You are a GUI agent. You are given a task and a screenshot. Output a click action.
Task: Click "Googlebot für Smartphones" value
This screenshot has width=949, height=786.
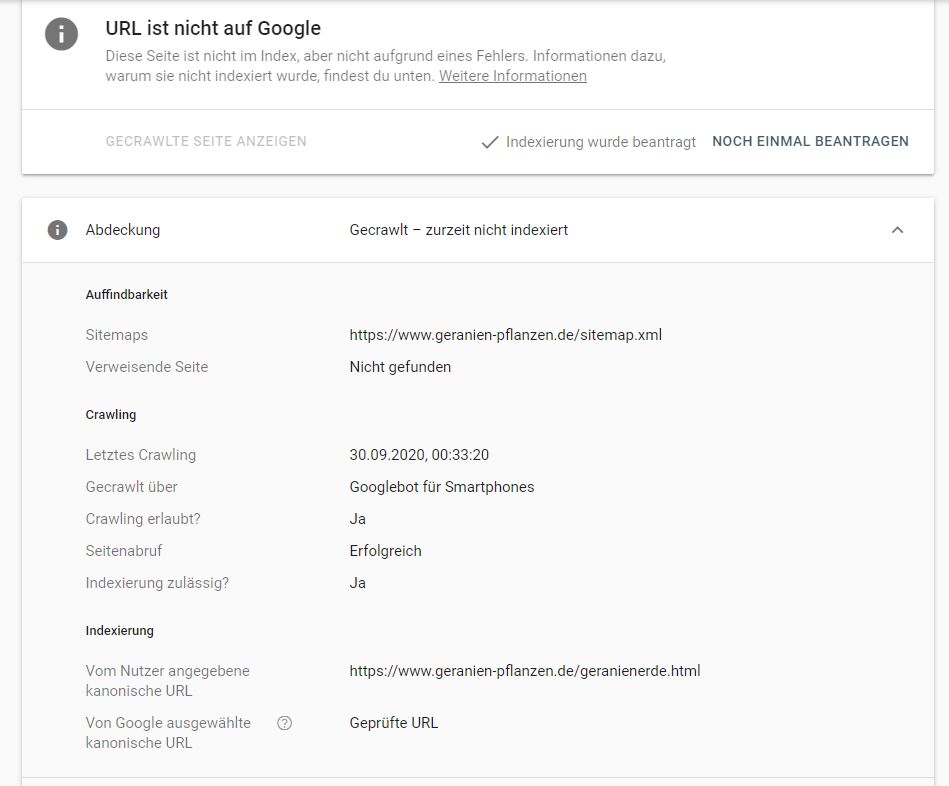[x=441, y=487]
